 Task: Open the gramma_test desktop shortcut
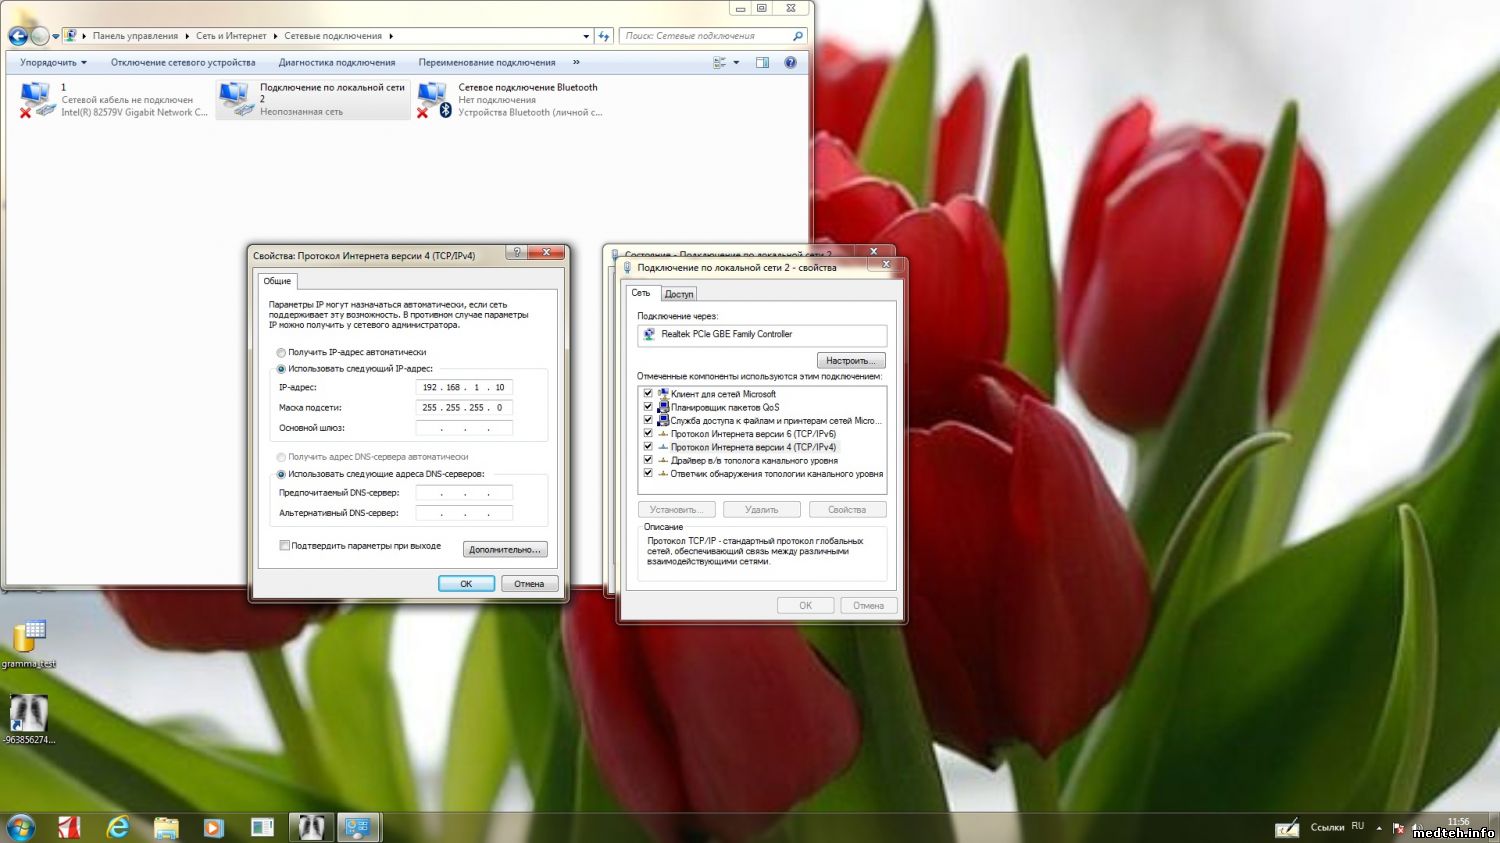(29, 637)
